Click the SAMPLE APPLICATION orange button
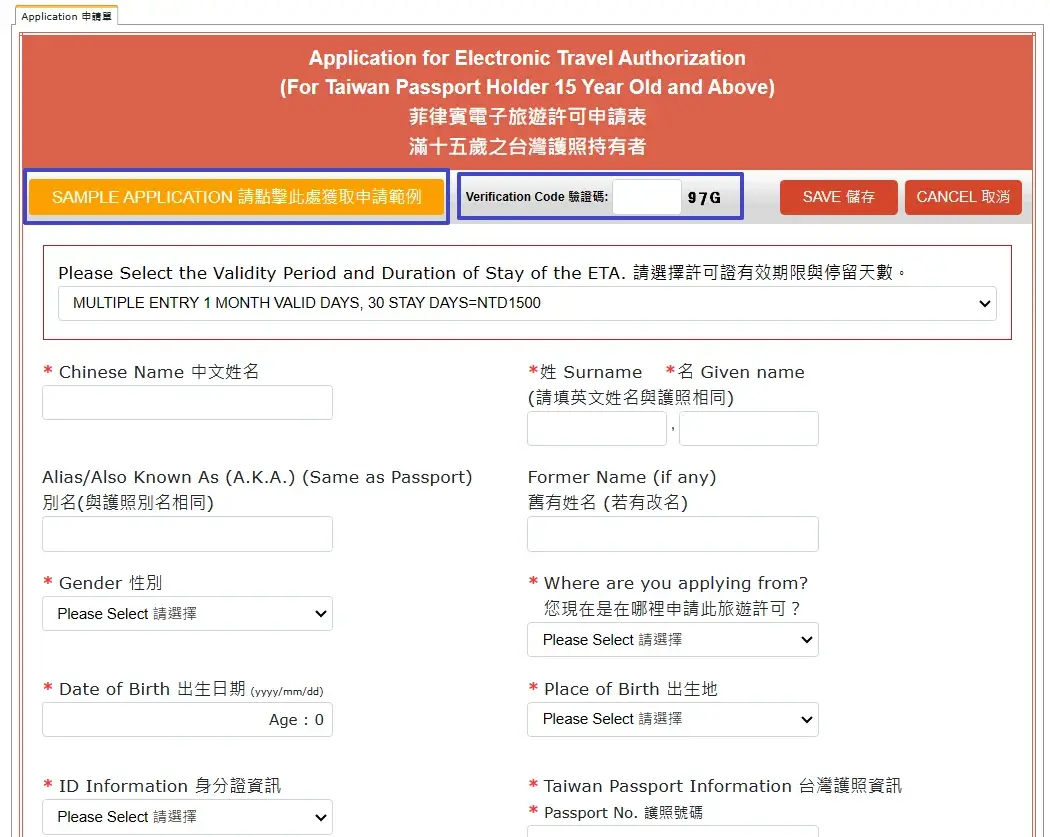This screenshot has height=837, width=1050. click(x=236, y=197)
